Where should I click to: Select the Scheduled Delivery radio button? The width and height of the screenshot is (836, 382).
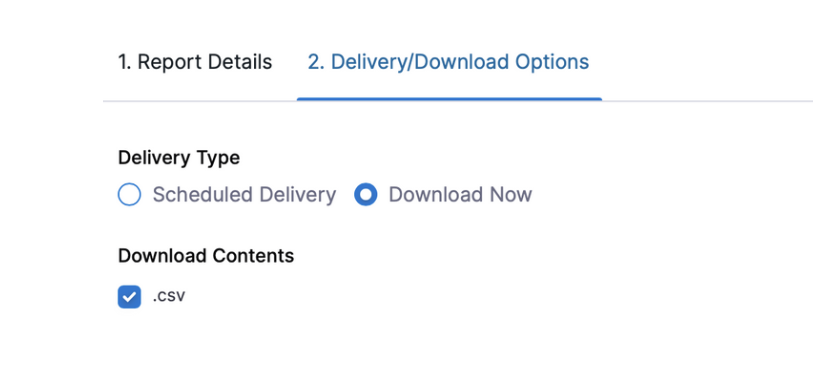coord(130,195)
